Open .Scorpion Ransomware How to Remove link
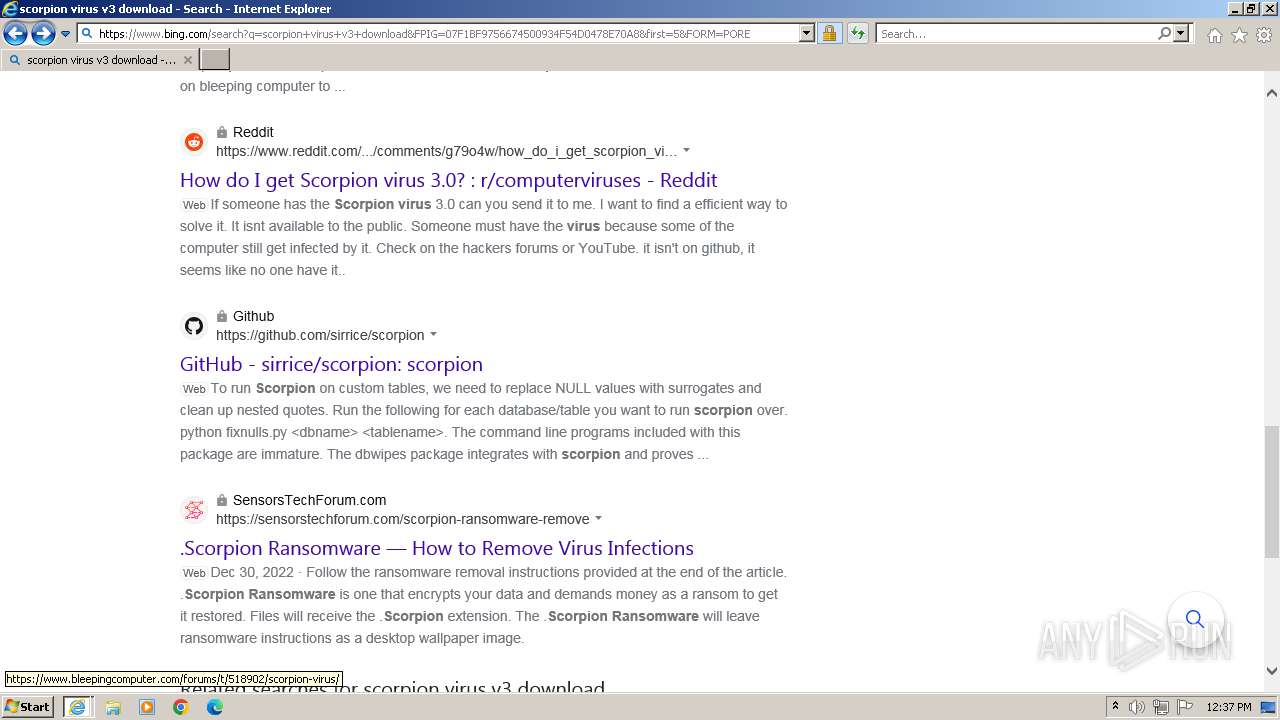 point(437,548)
